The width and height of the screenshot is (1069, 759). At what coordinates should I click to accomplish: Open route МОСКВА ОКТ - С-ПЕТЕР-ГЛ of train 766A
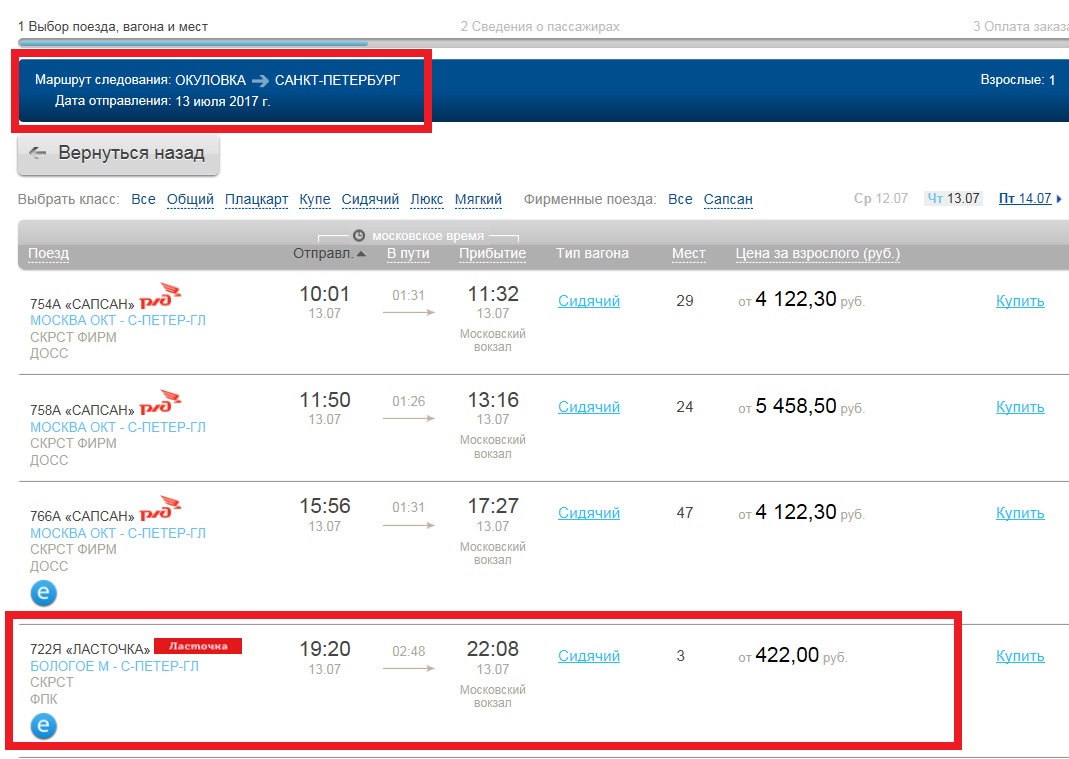(118, 533)
